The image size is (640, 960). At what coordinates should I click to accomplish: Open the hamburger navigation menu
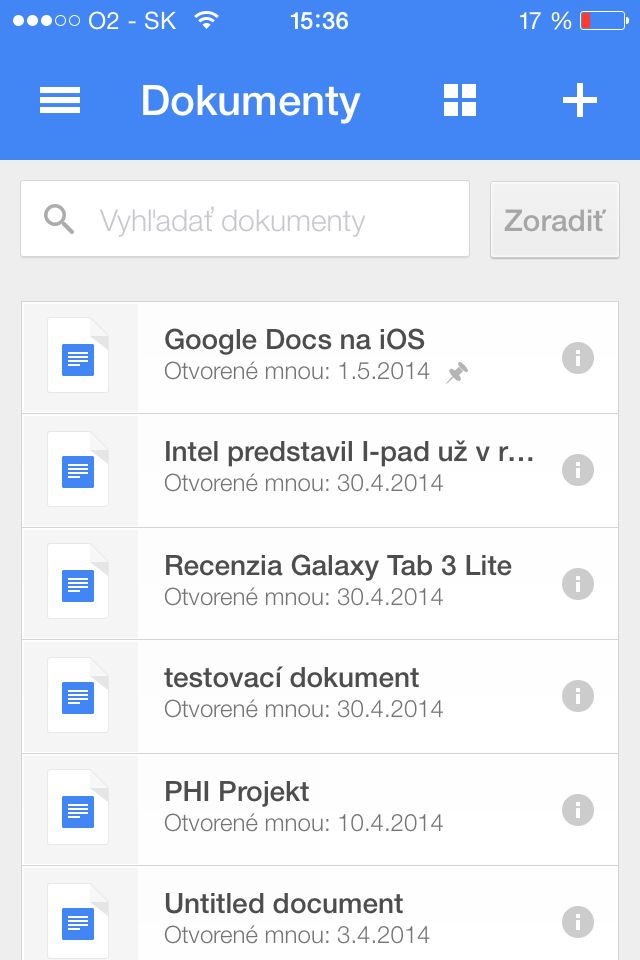click(x=60, y=101)
